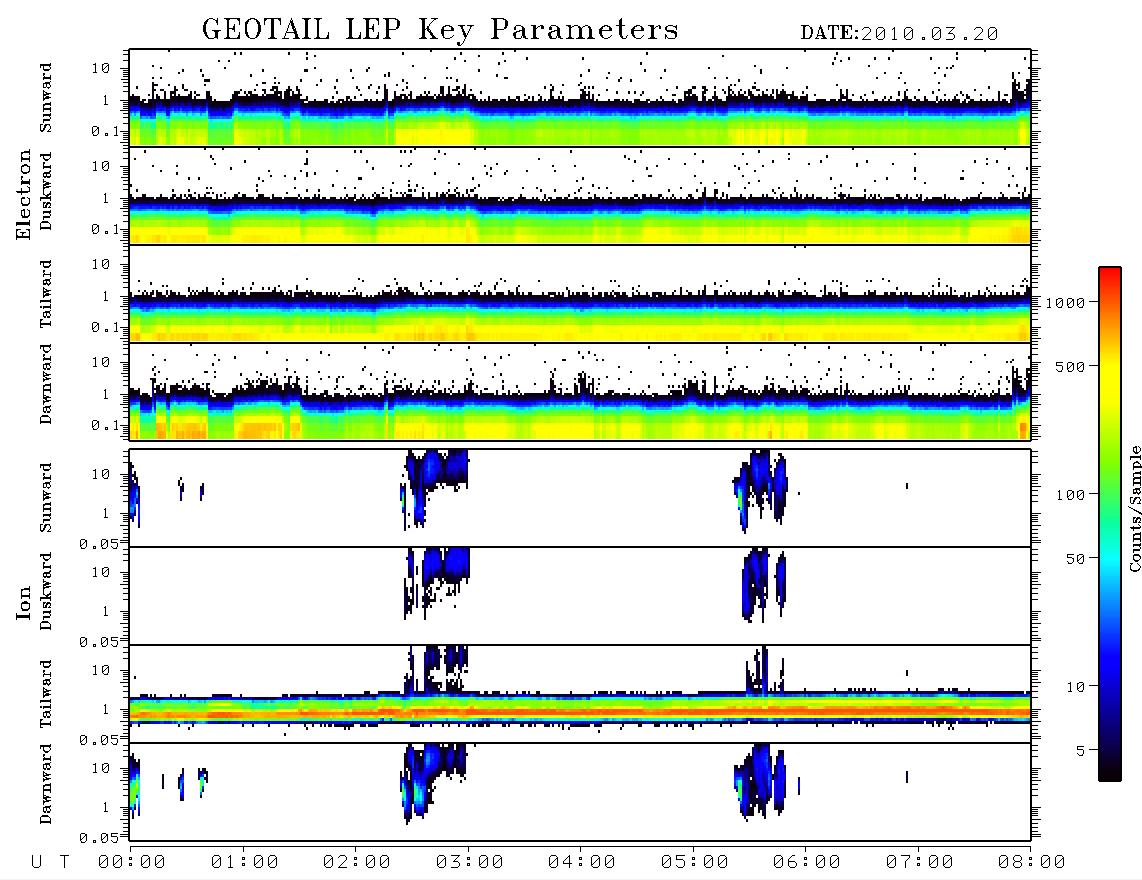Click inside the Electron Sunward spectrogram panel
Screen dimensions: 1142x880
pyautogui.click(x=580, y=98)
